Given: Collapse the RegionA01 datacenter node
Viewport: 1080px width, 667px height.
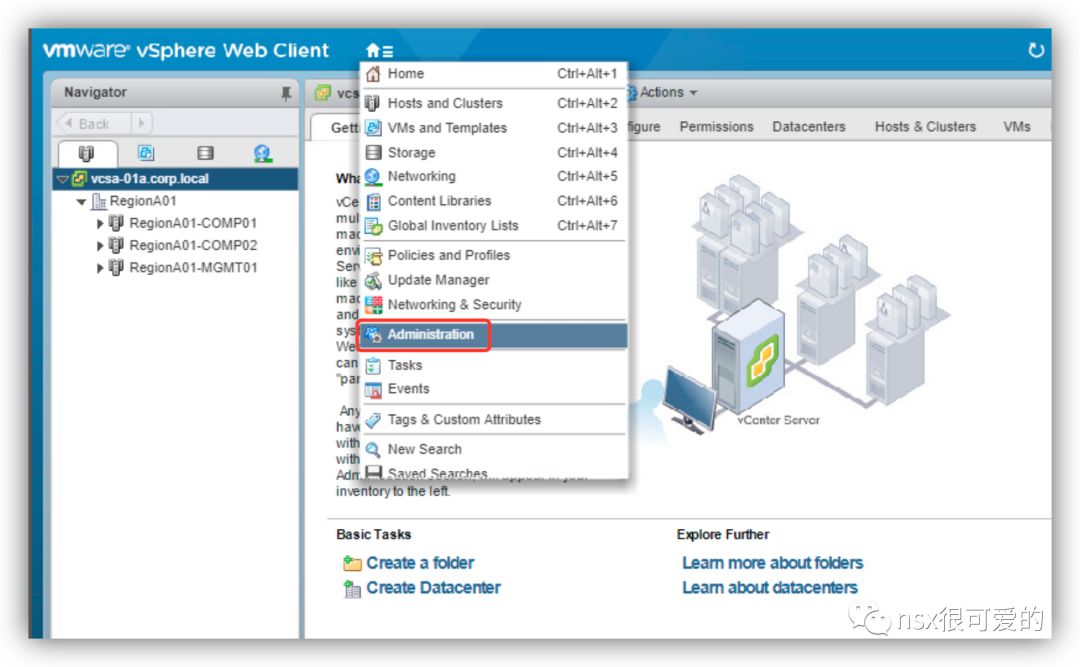Looking at the screenshot, I should tap(81, 202).
